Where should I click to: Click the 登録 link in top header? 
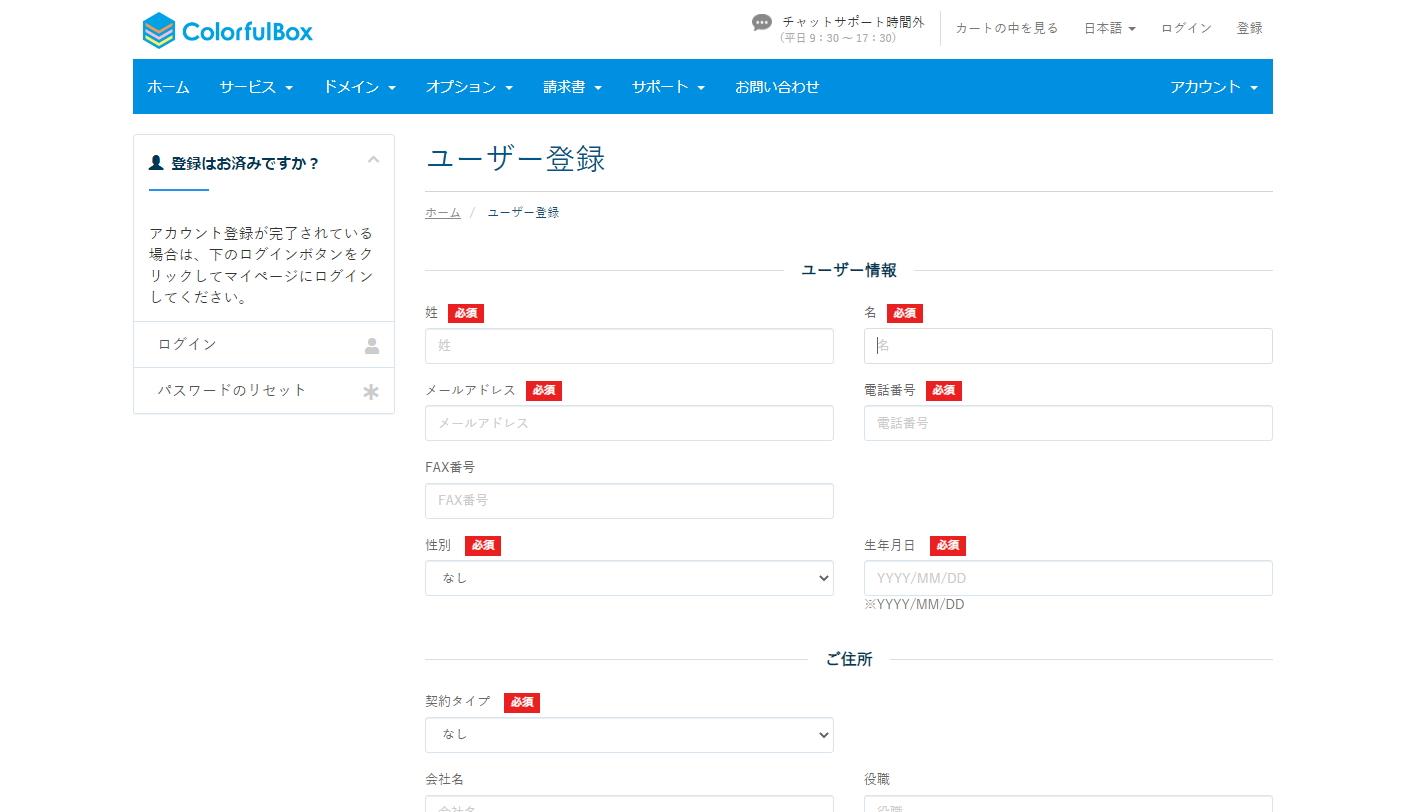click(x=1250, y=28)
